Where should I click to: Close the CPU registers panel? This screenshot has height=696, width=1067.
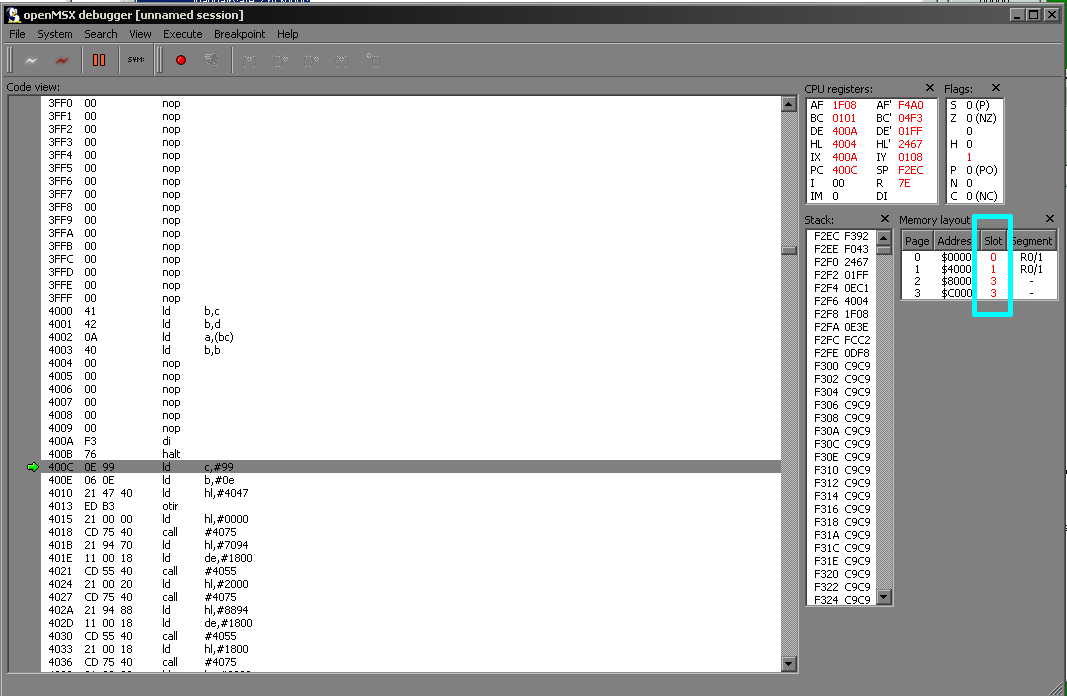coord(930,89)
